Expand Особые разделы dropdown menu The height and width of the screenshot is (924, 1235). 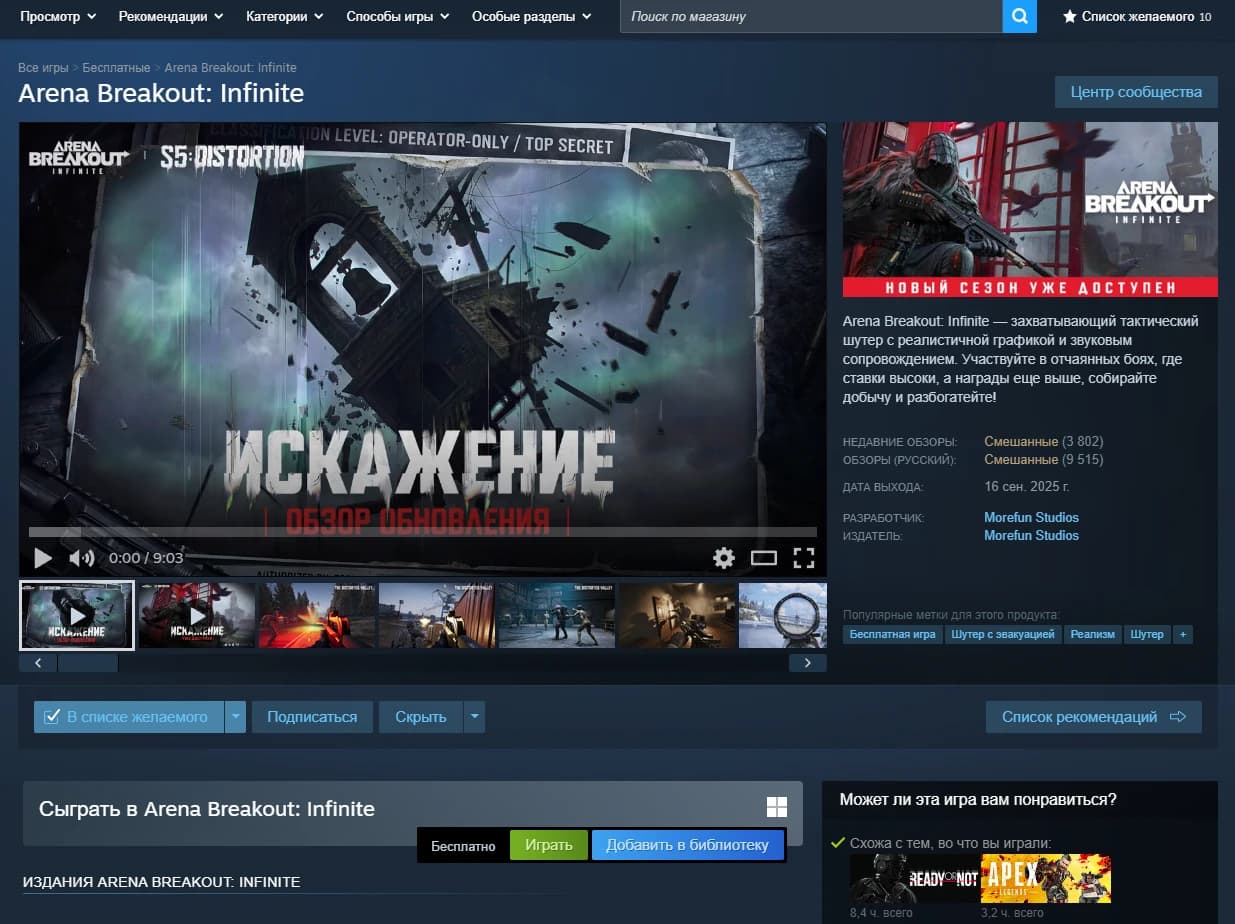pos(531,17)
